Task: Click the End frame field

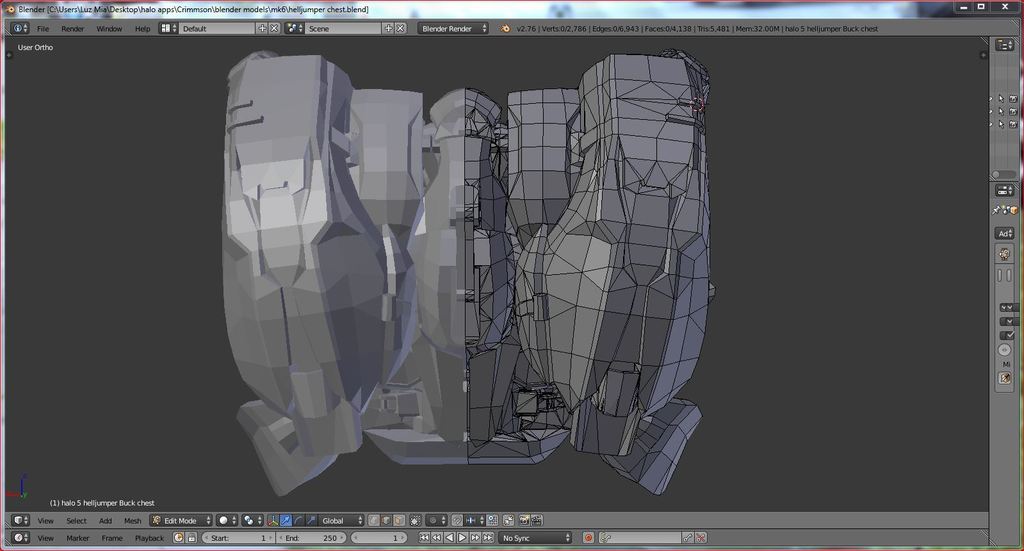Action: tap(310, 538)
